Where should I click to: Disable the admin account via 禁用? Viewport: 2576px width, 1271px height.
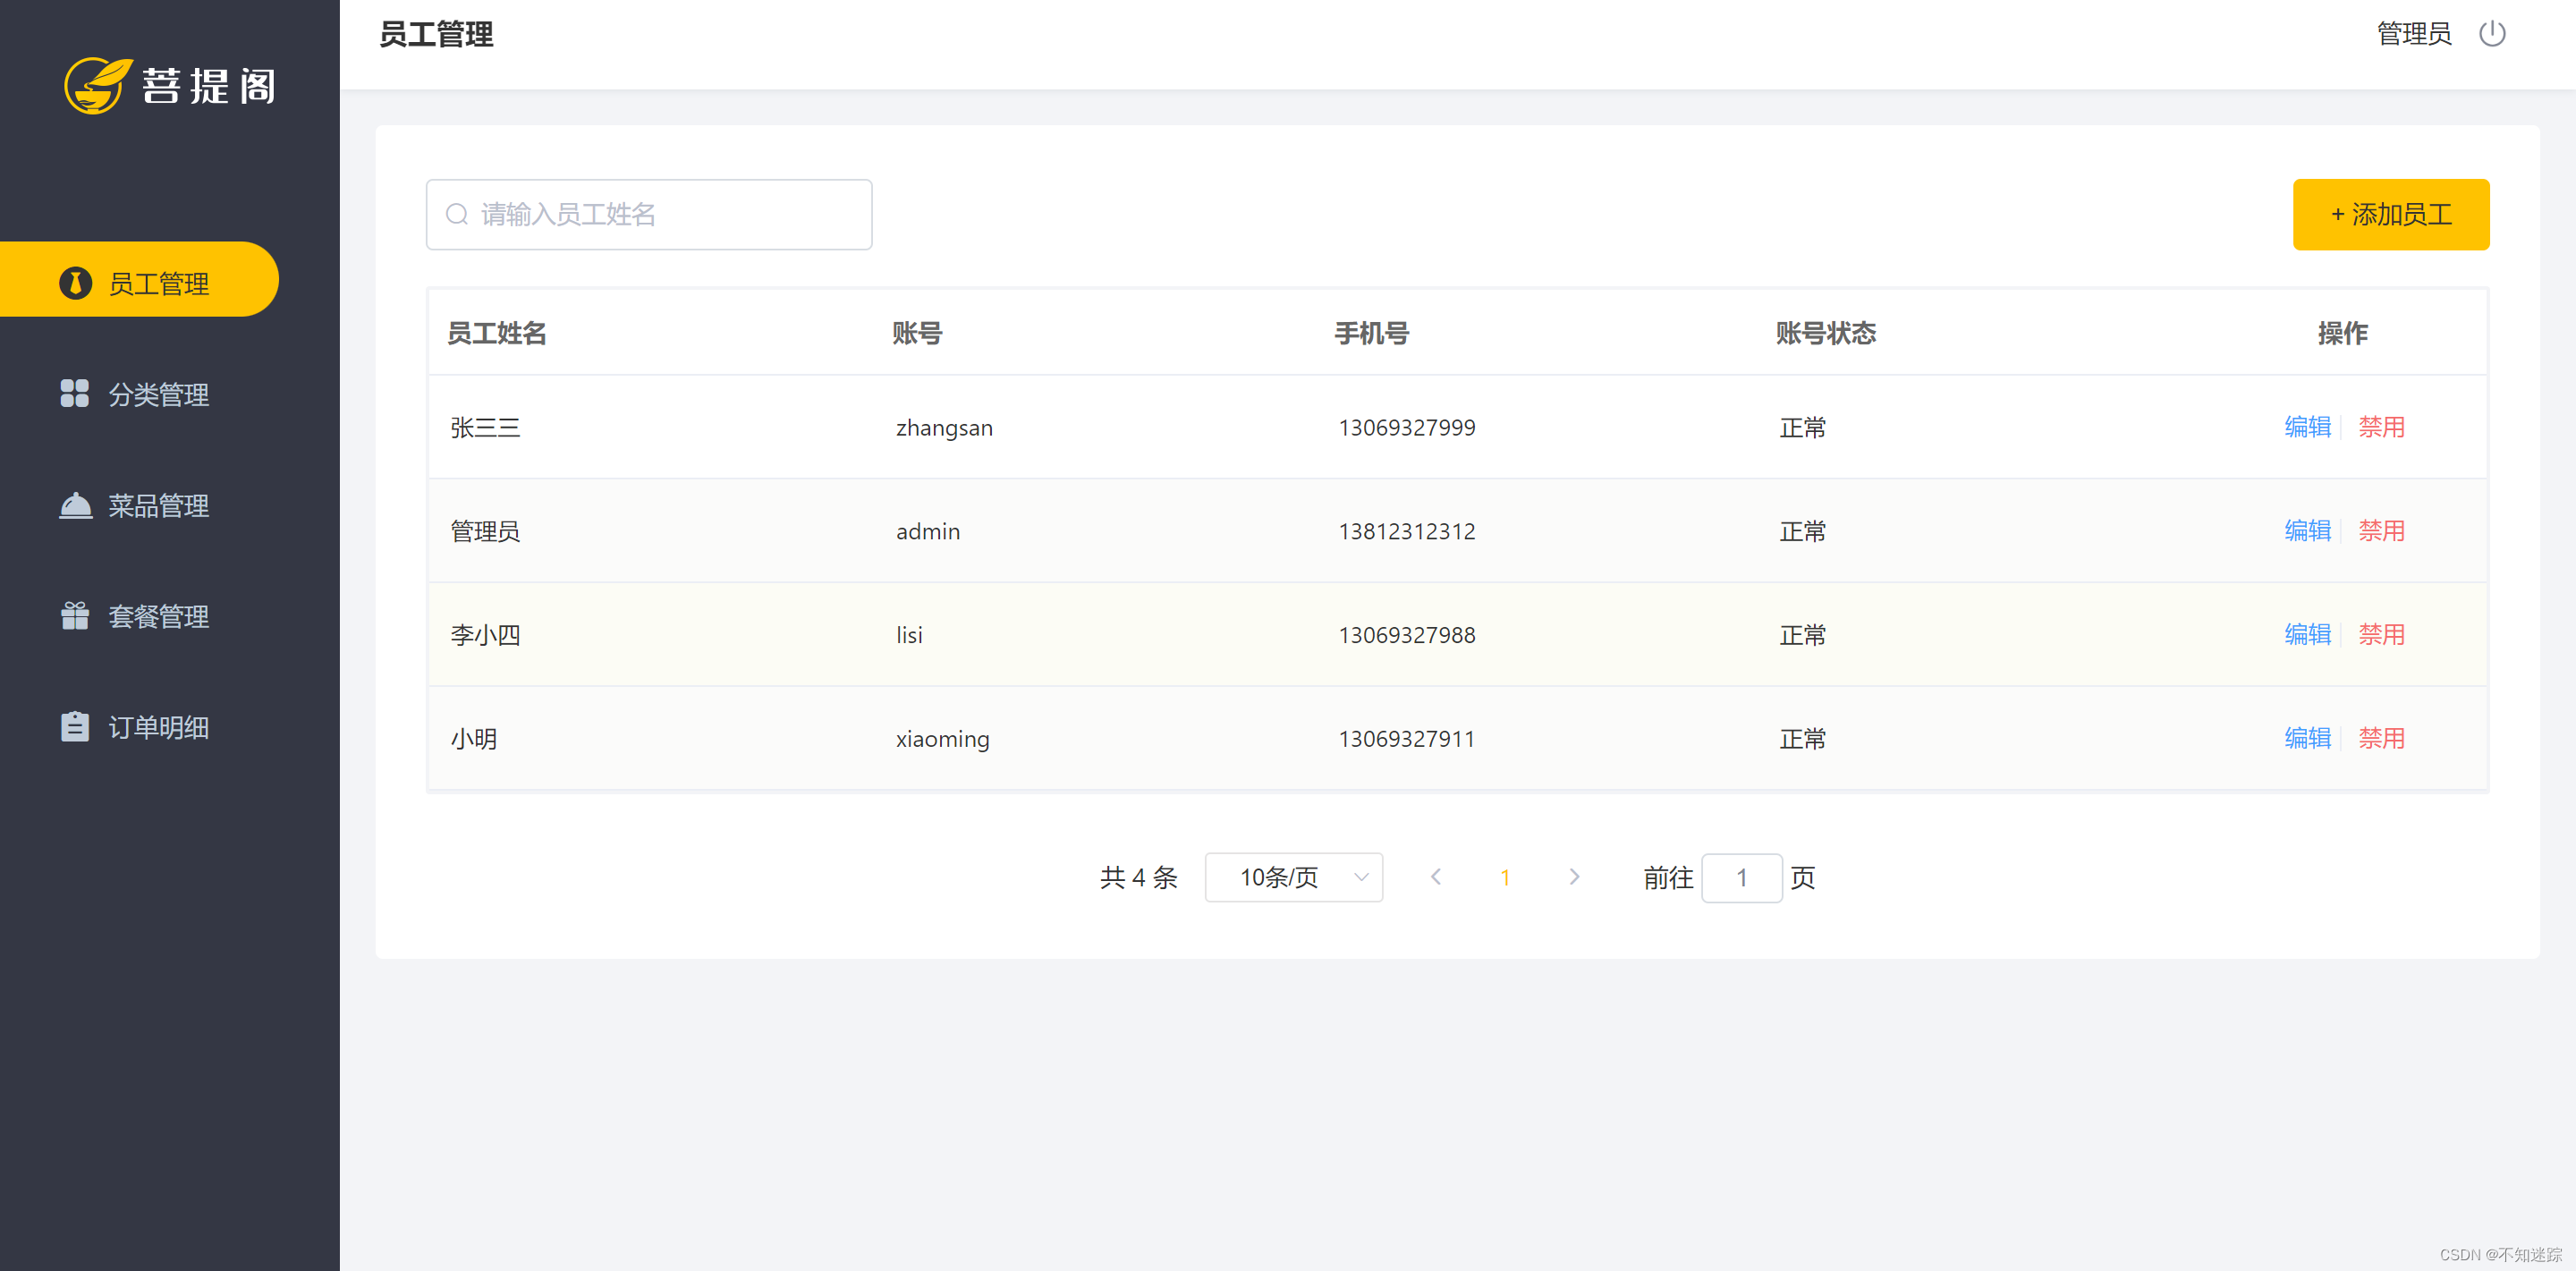click(2381, 531)
